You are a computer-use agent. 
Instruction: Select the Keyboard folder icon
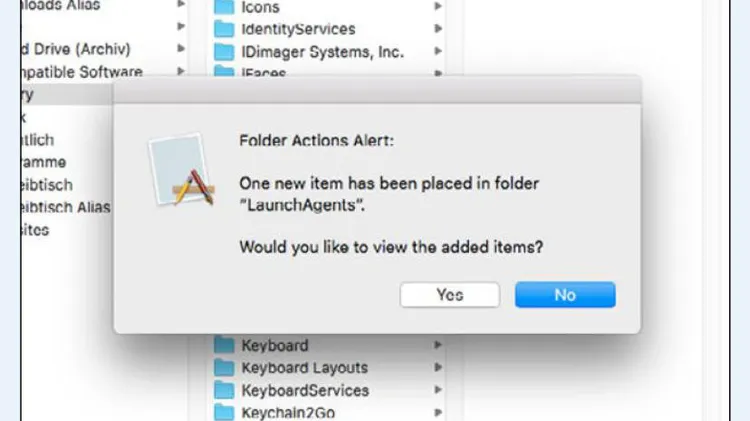224,345
